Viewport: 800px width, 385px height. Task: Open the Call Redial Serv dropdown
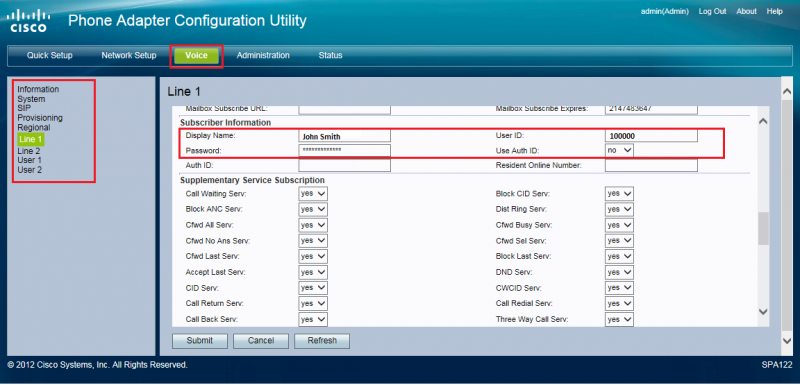619,304
